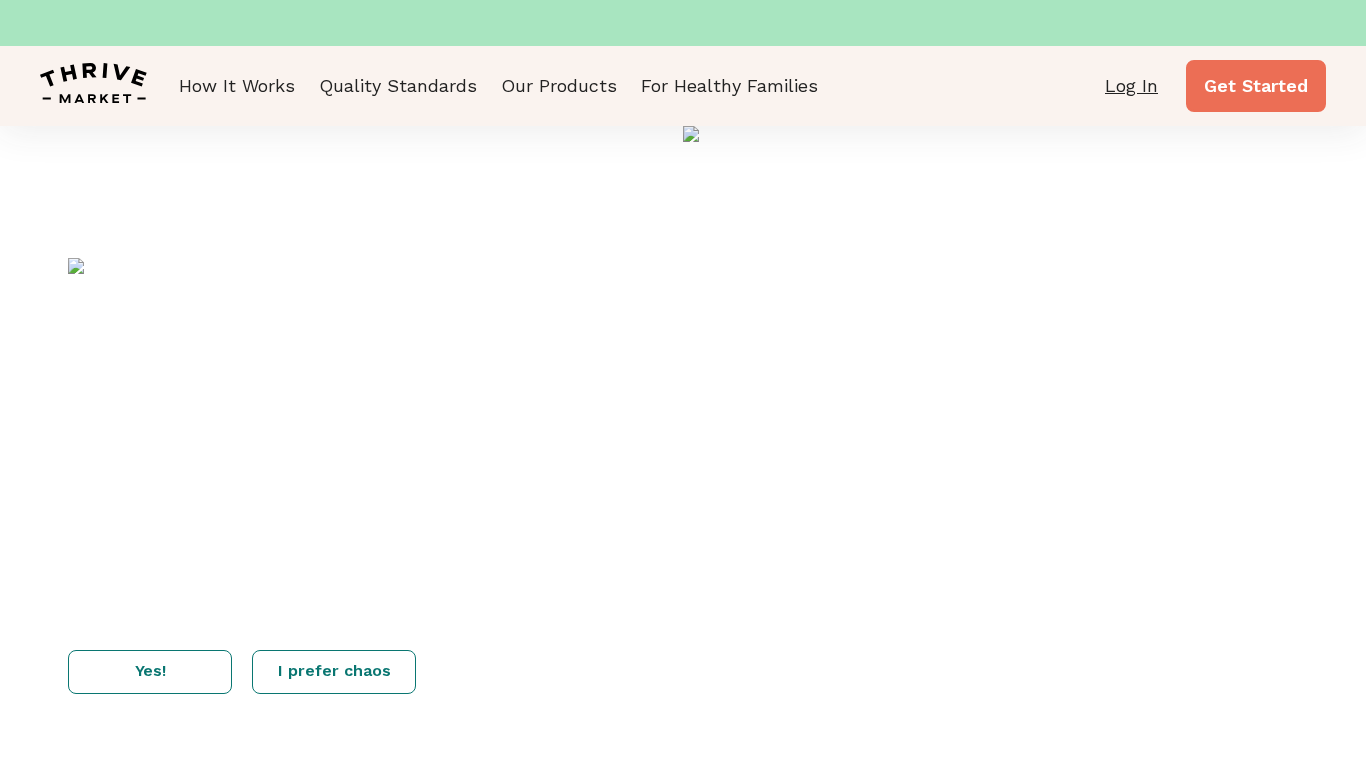Go to Our Products in the navigation

point(559,86)
